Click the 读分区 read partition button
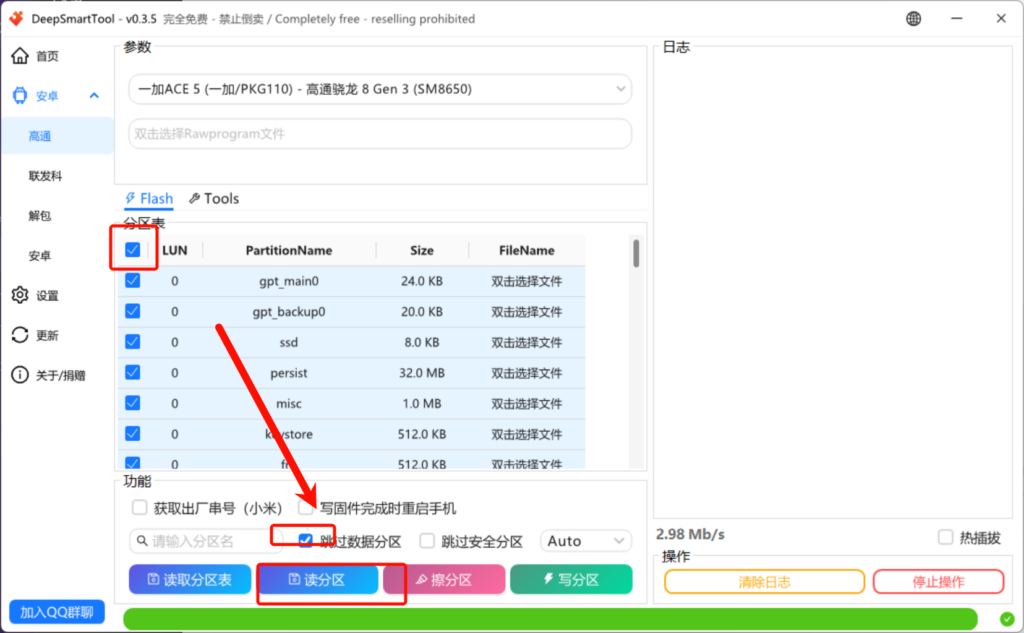Image resolution: width=1024 pixels, height=633 pixels. tap(317, 580)
